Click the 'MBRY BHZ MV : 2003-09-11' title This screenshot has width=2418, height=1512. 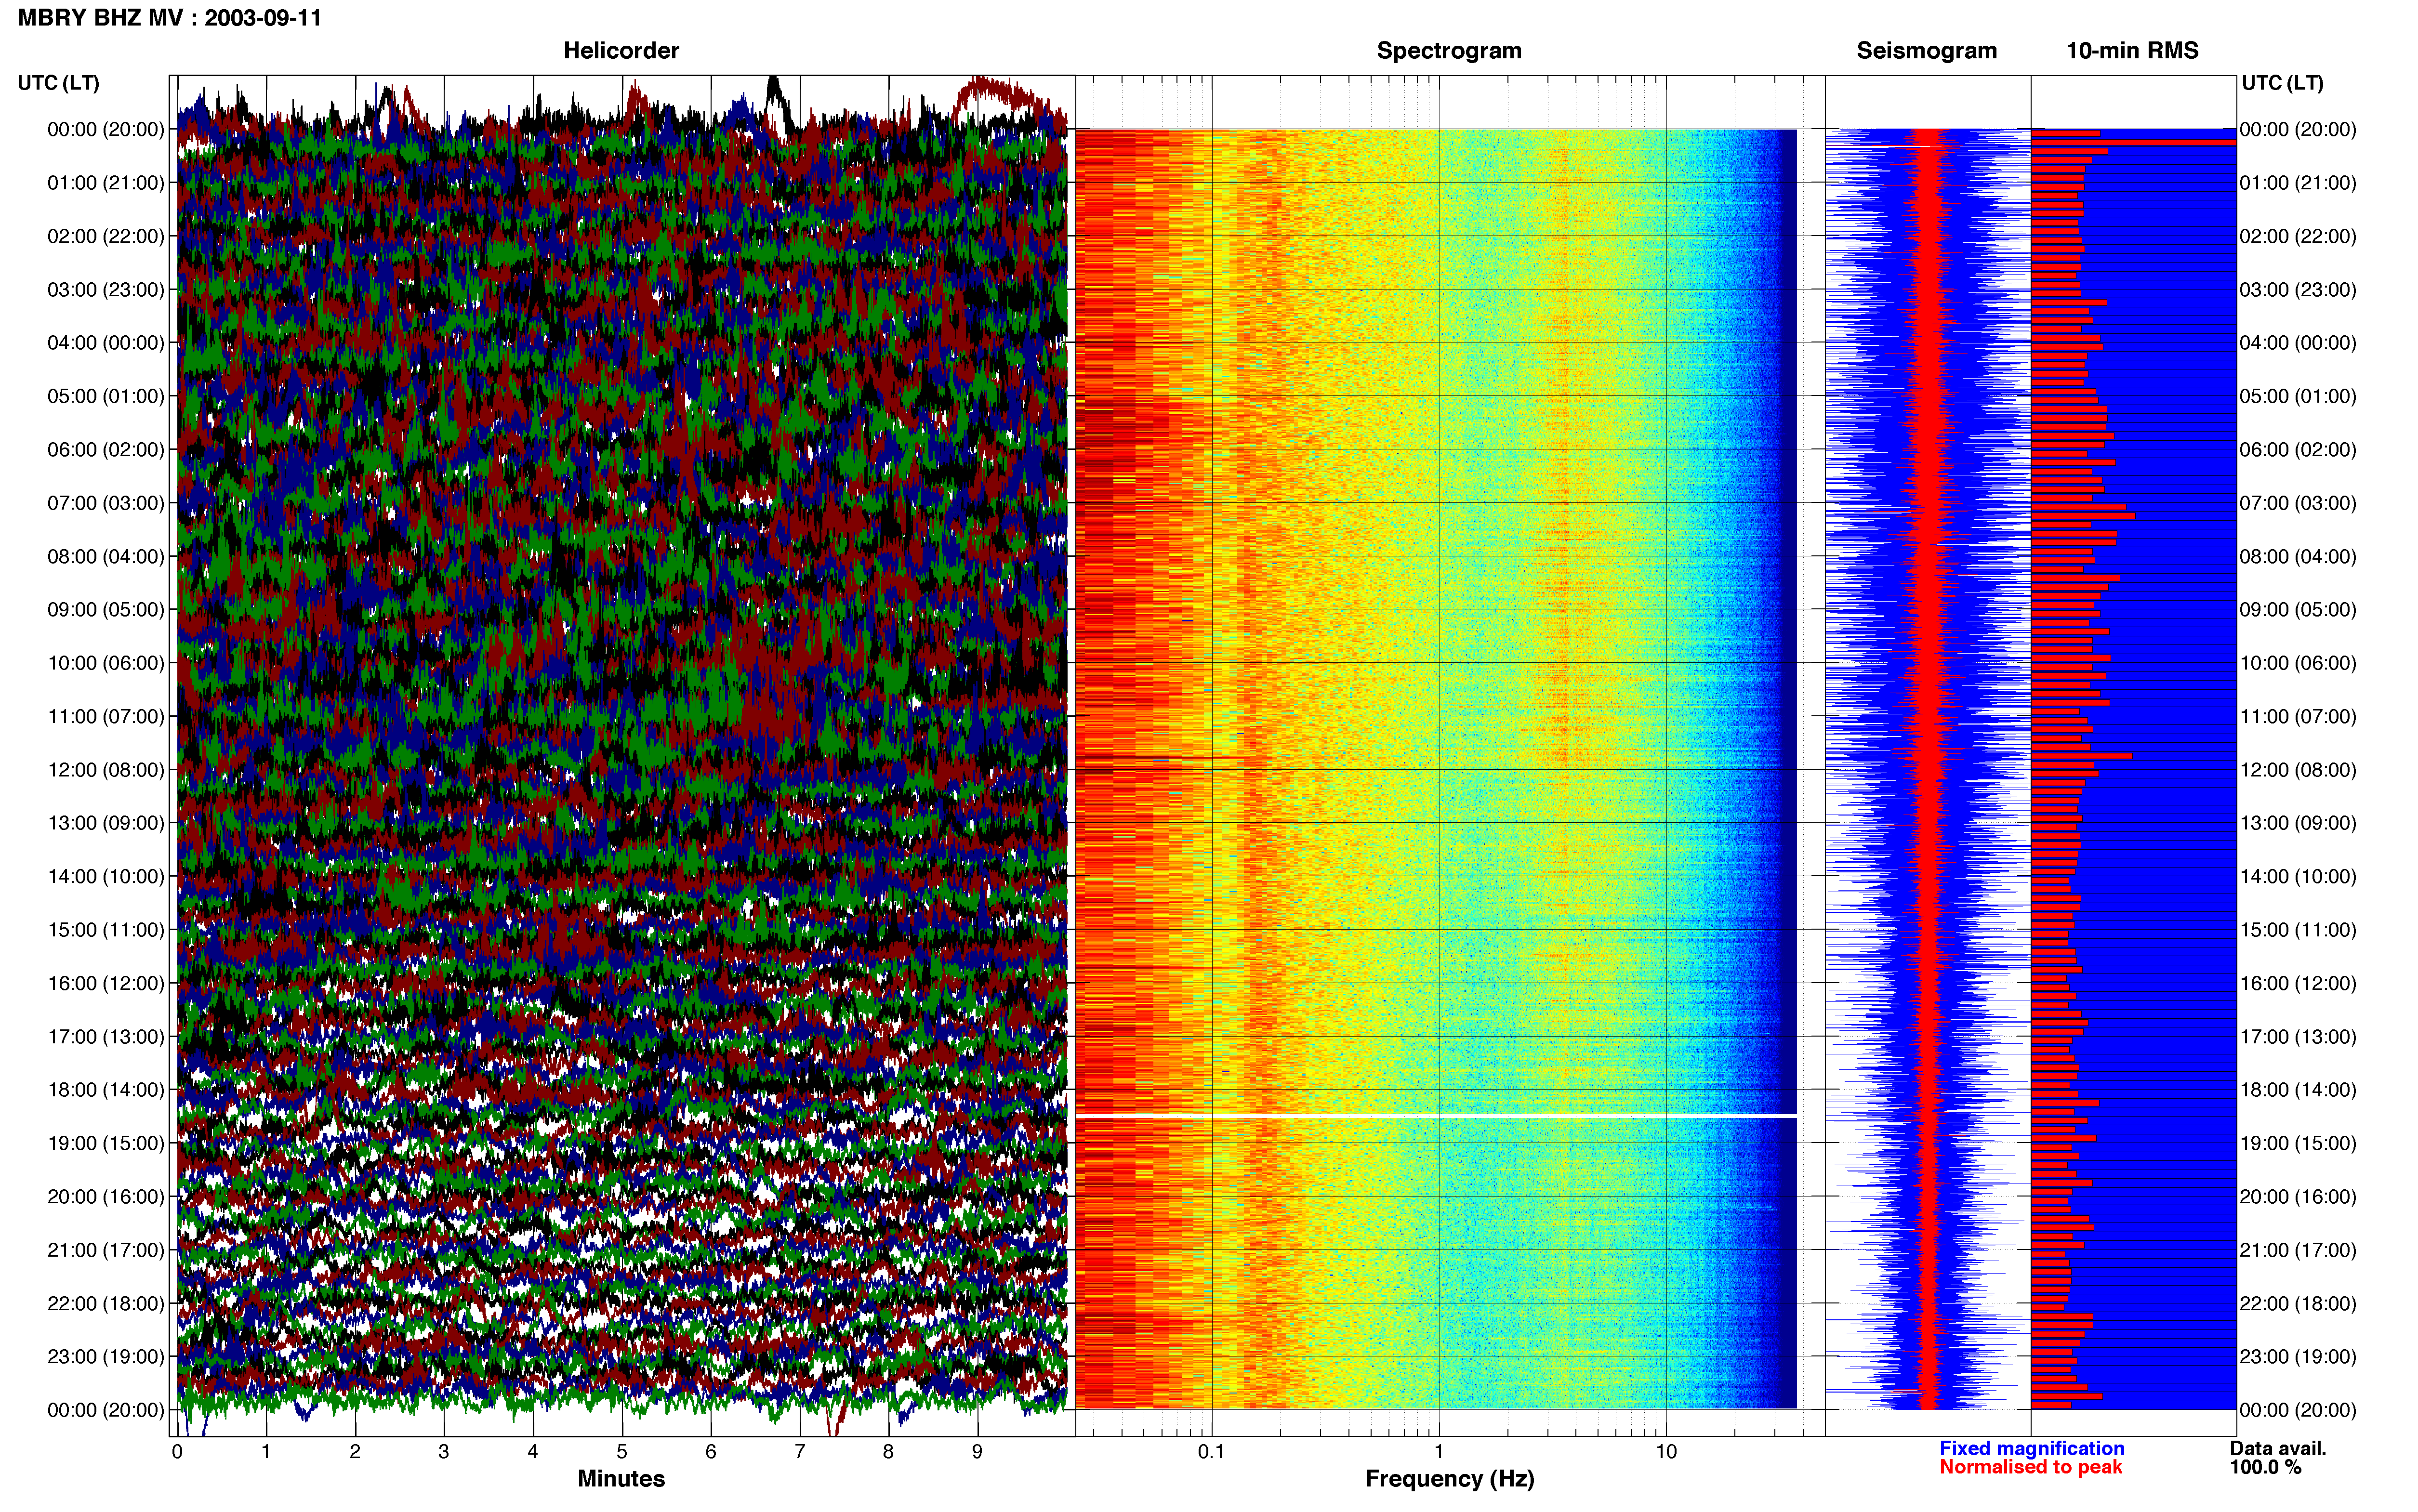[170, 18]
